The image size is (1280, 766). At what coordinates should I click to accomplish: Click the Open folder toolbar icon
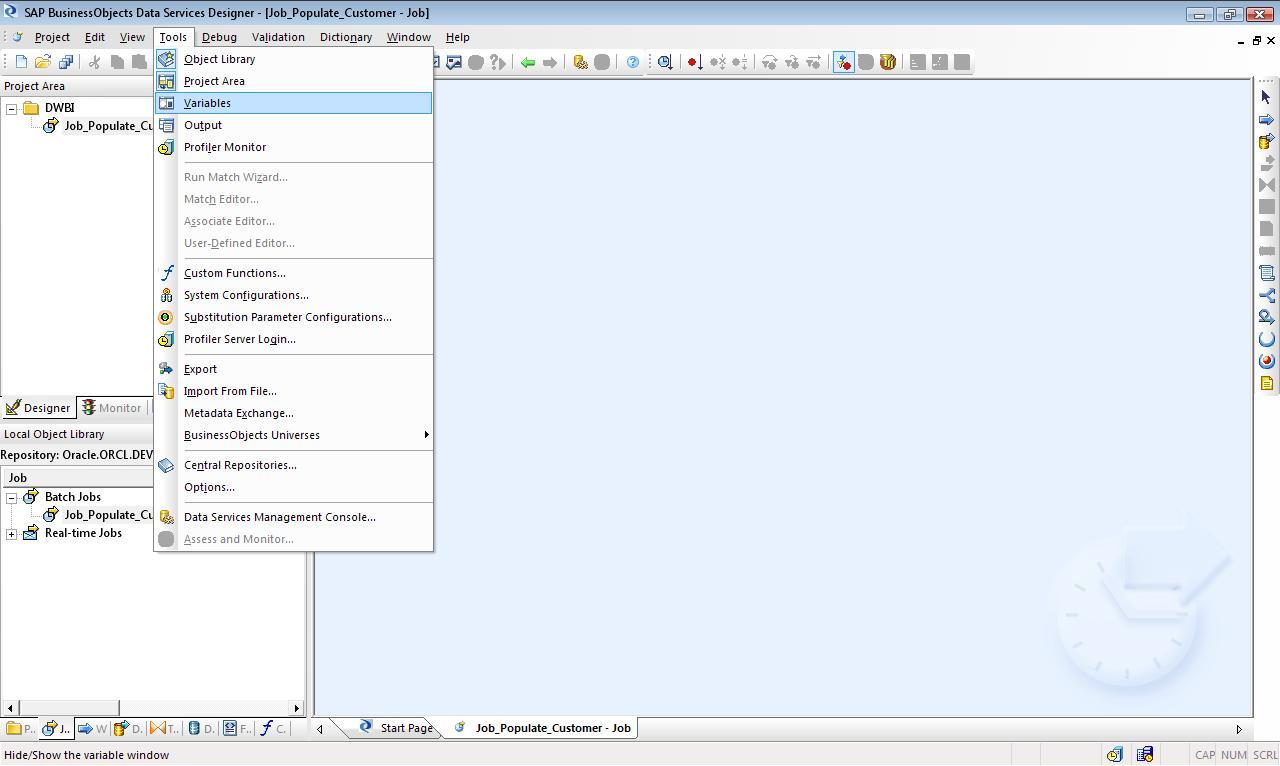click(43, 62)
